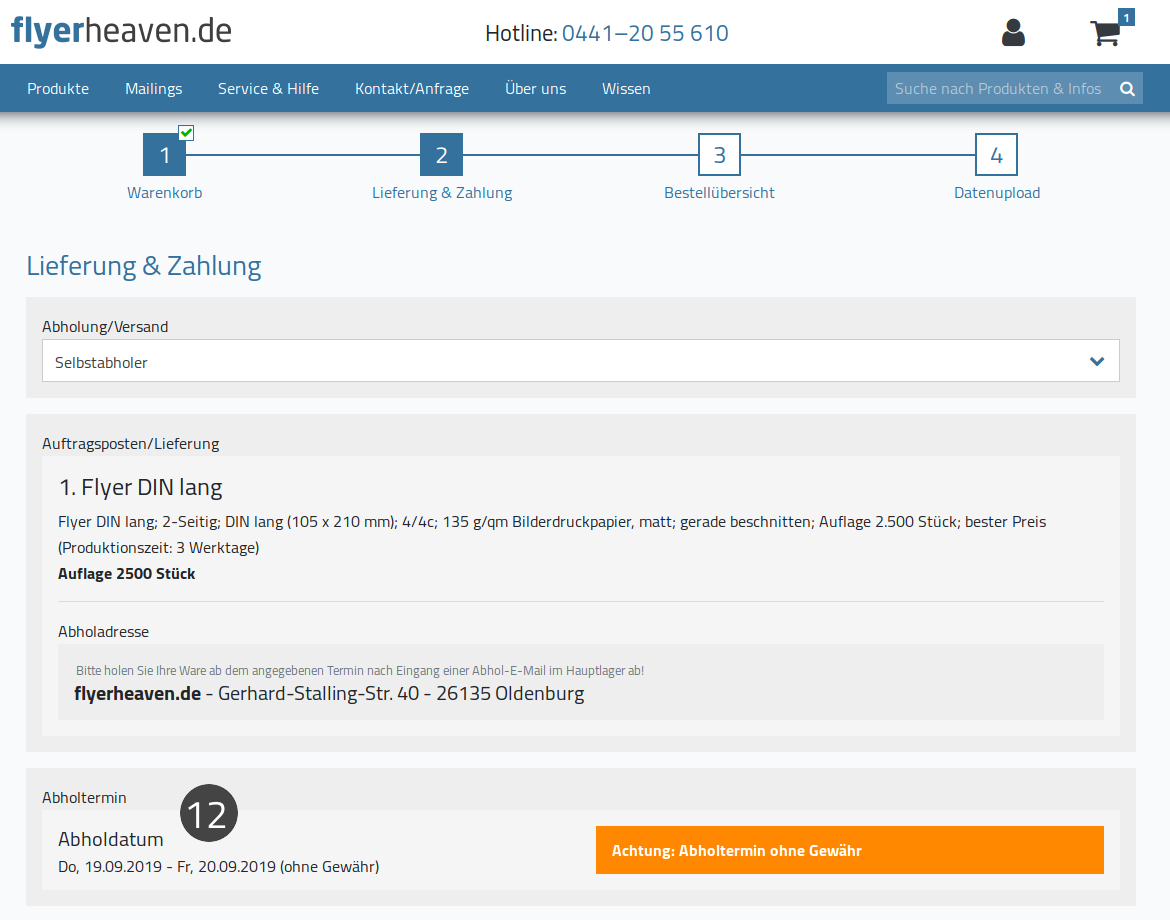The height and width of the screenshot is (920, 1170).
Task: Open the Selbstabholer selection field
Action: [x=581, y=361]
